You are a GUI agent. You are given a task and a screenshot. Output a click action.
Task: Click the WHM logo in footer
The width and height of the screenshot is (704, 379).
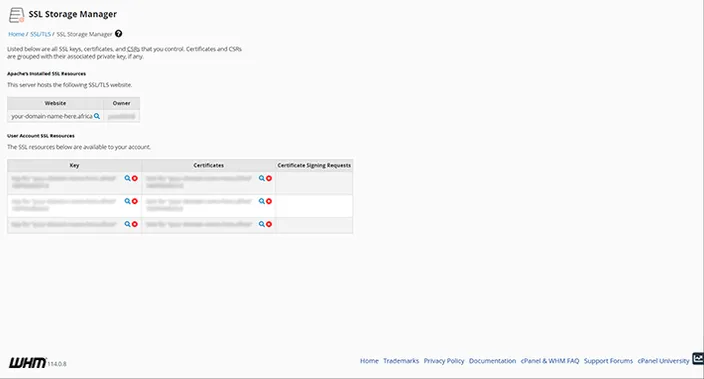[27, 363]
